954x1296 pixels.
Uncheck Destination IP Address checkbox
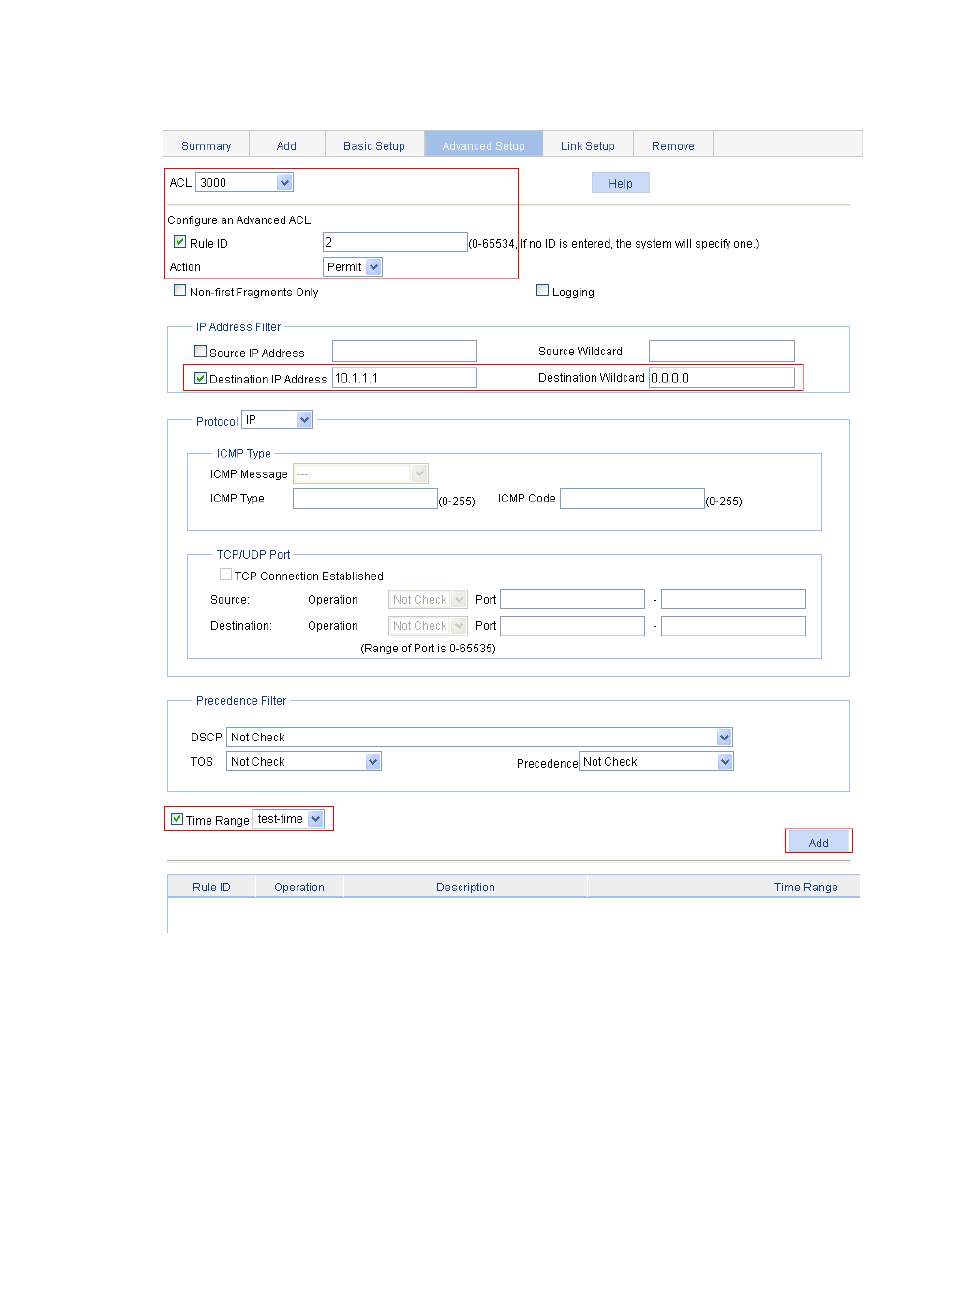[200, 378]
